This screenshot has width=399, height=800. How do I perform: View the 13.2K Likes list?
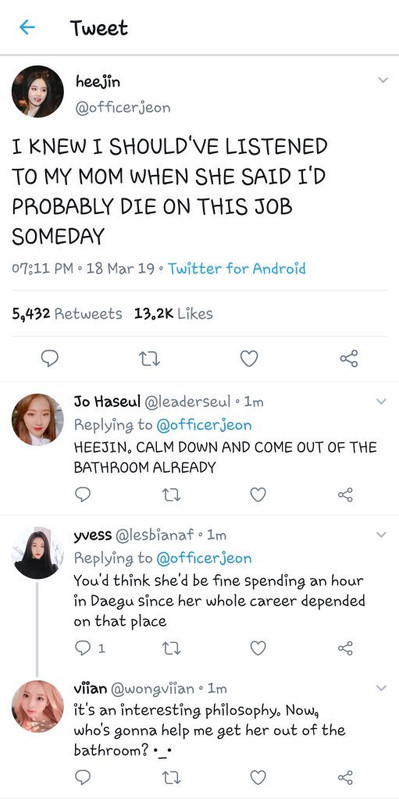[173, 313]
